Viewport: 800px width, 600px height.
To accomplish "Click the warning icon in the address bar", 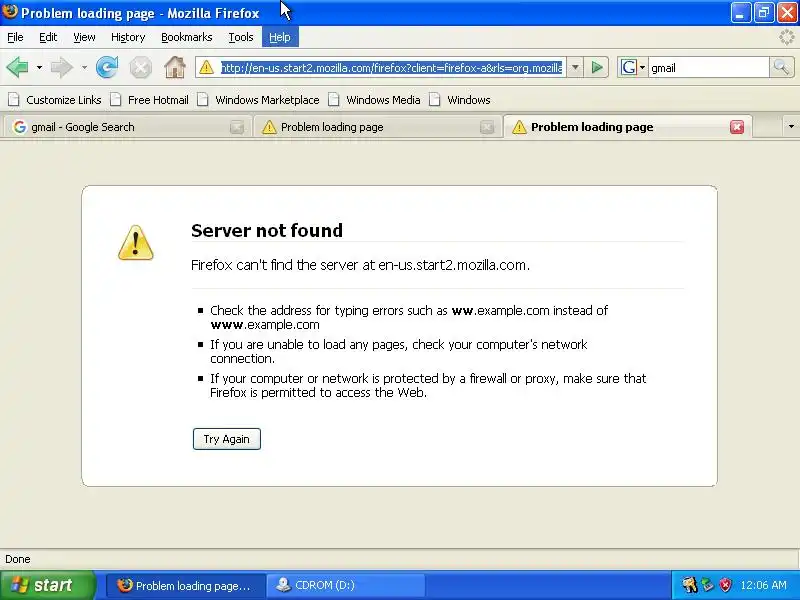I will click(207, 67).
